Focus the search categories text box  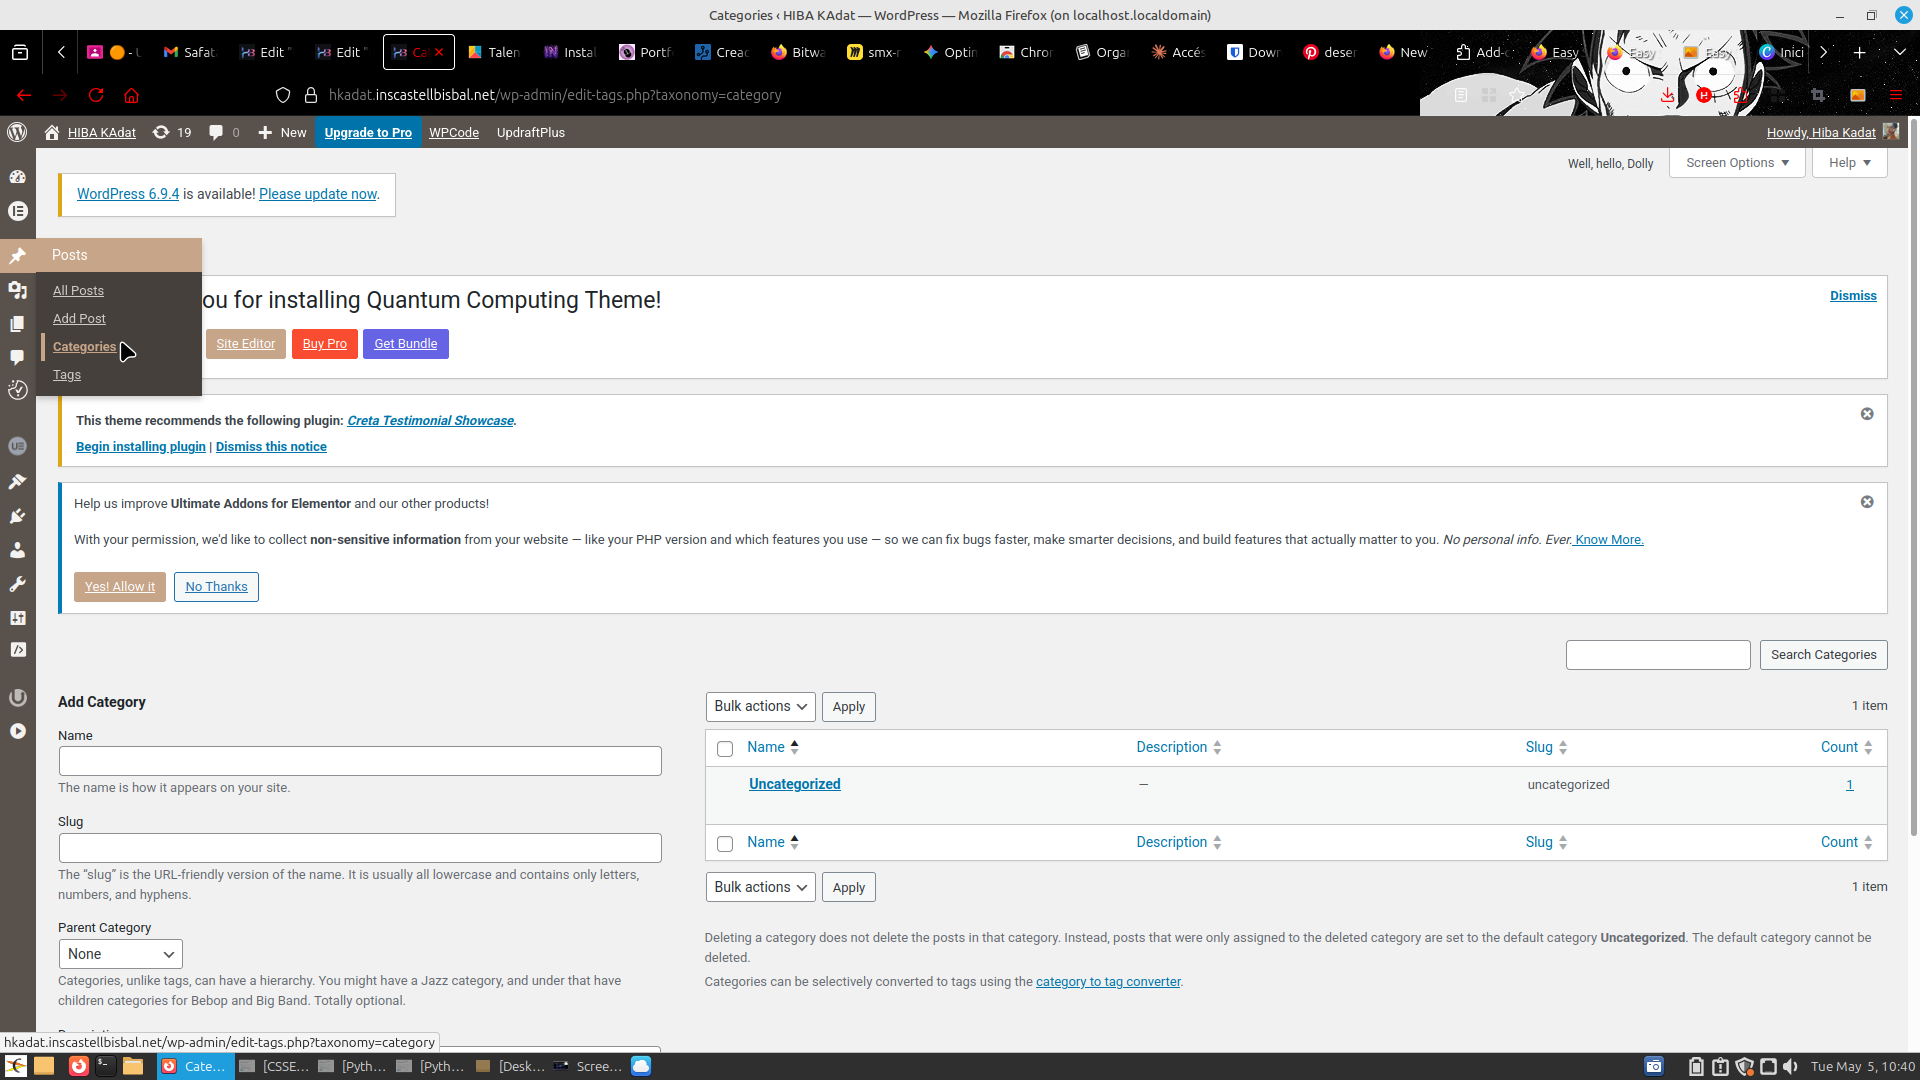click(1658, 655)
